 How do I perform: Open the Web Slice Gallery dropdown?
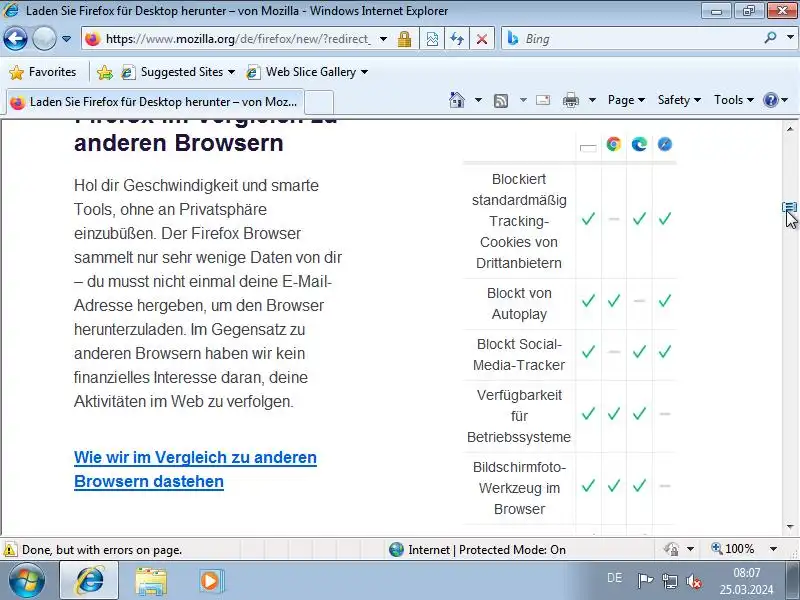click(x=307, y=72)
